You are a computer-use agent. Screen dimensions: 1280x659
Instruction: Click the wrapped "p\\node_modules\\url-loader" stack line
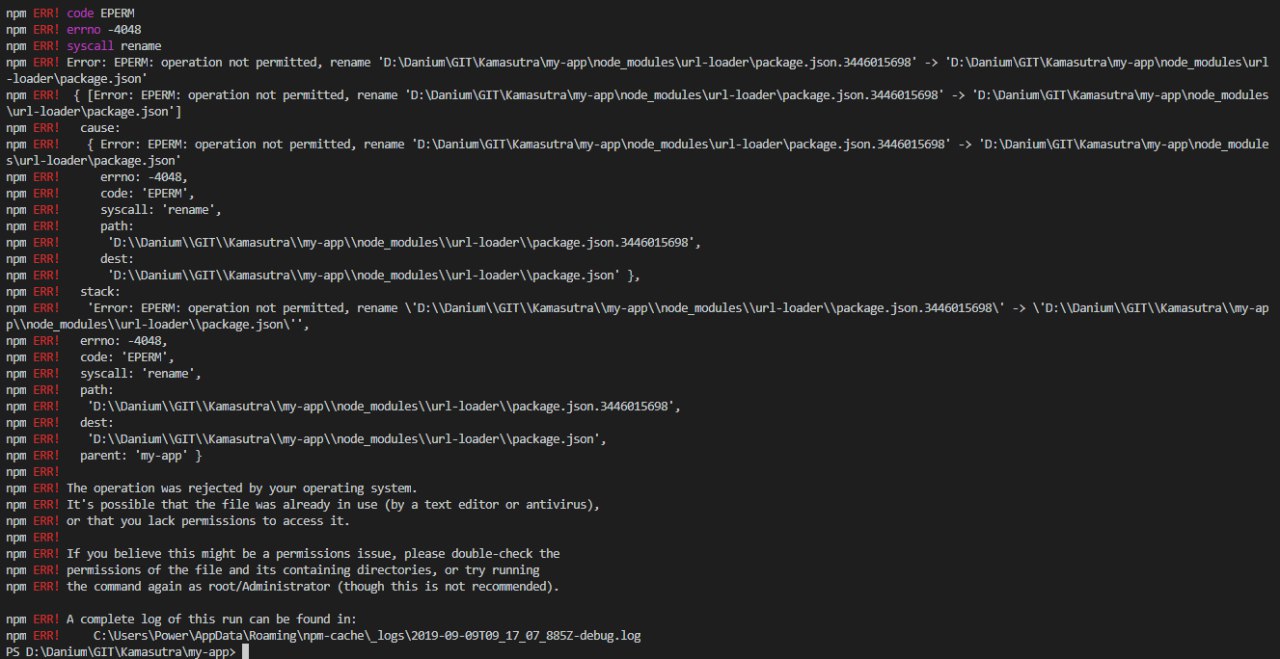point(158,325)
